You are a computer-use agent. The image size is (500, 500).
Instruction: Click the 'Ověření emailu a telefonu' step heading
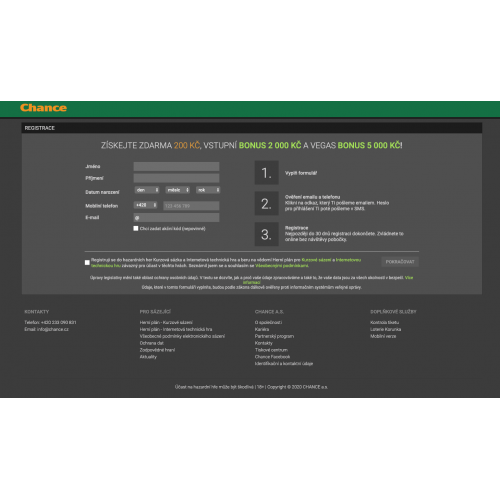click(x=312, y=197)
